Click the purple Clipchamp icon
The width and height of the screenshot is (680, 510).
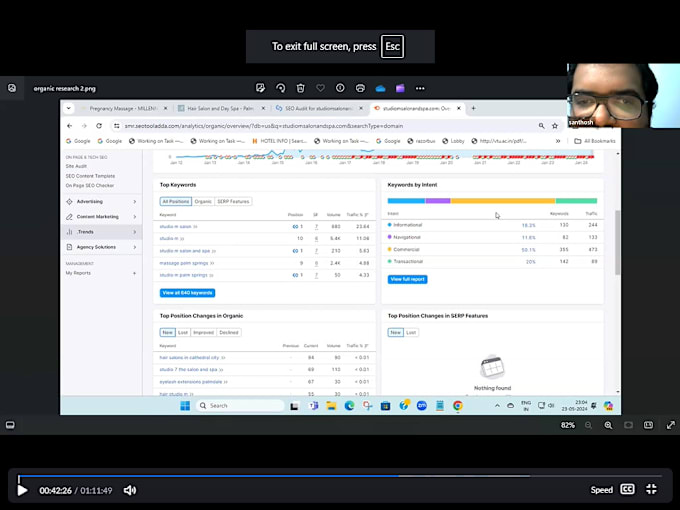400,88
